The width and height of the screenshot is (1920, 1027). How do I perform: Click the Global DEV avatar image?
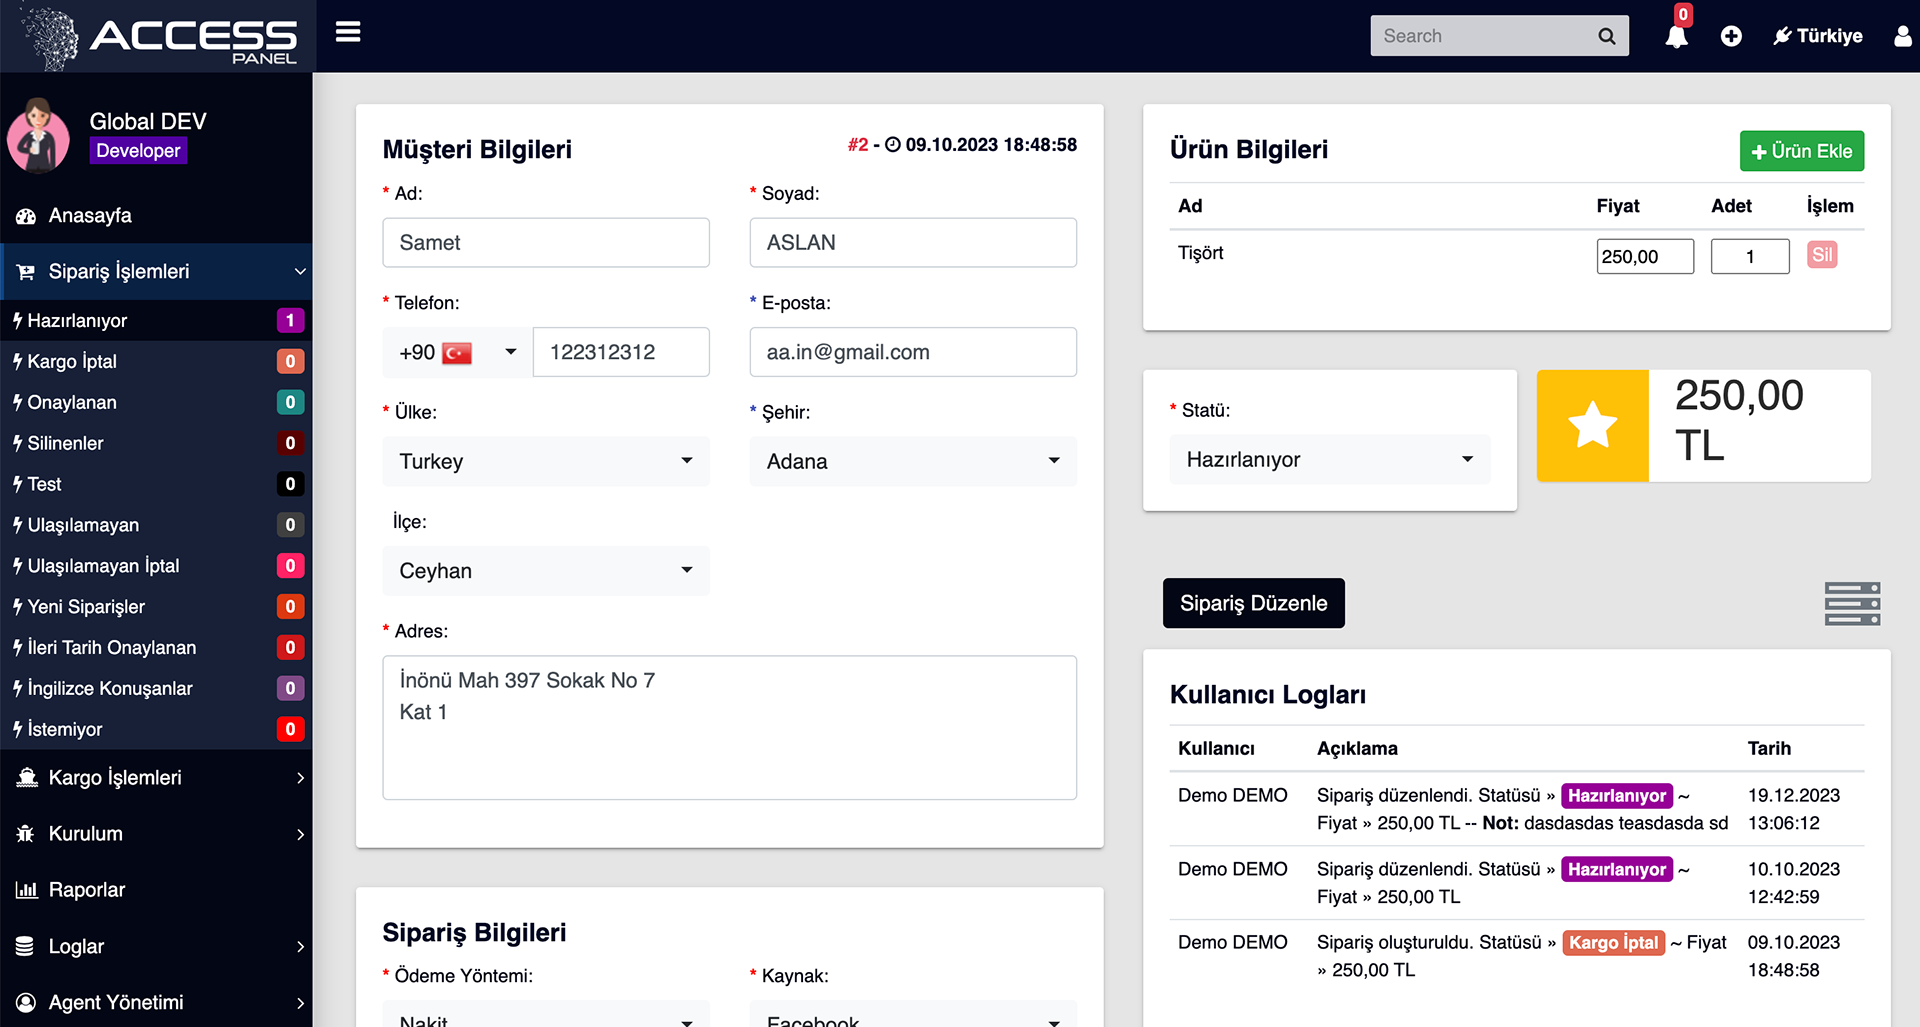(38, 136)
